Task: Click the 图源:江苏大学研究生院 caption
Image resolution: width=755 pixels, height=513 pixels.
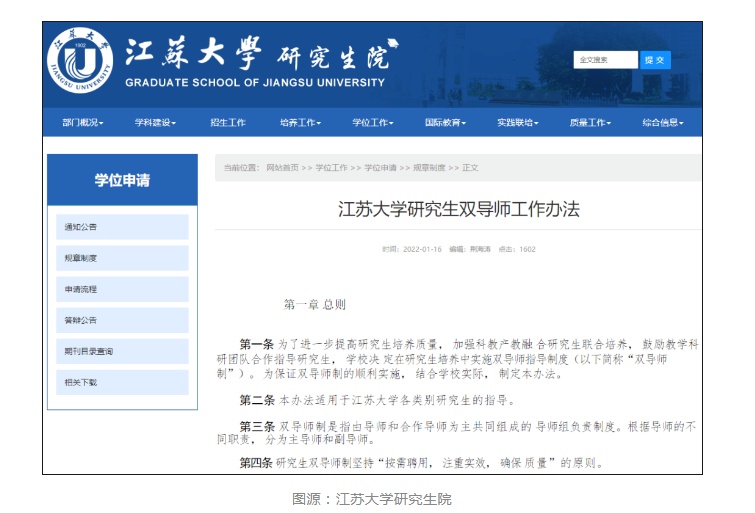Action: tap(372, 499)
